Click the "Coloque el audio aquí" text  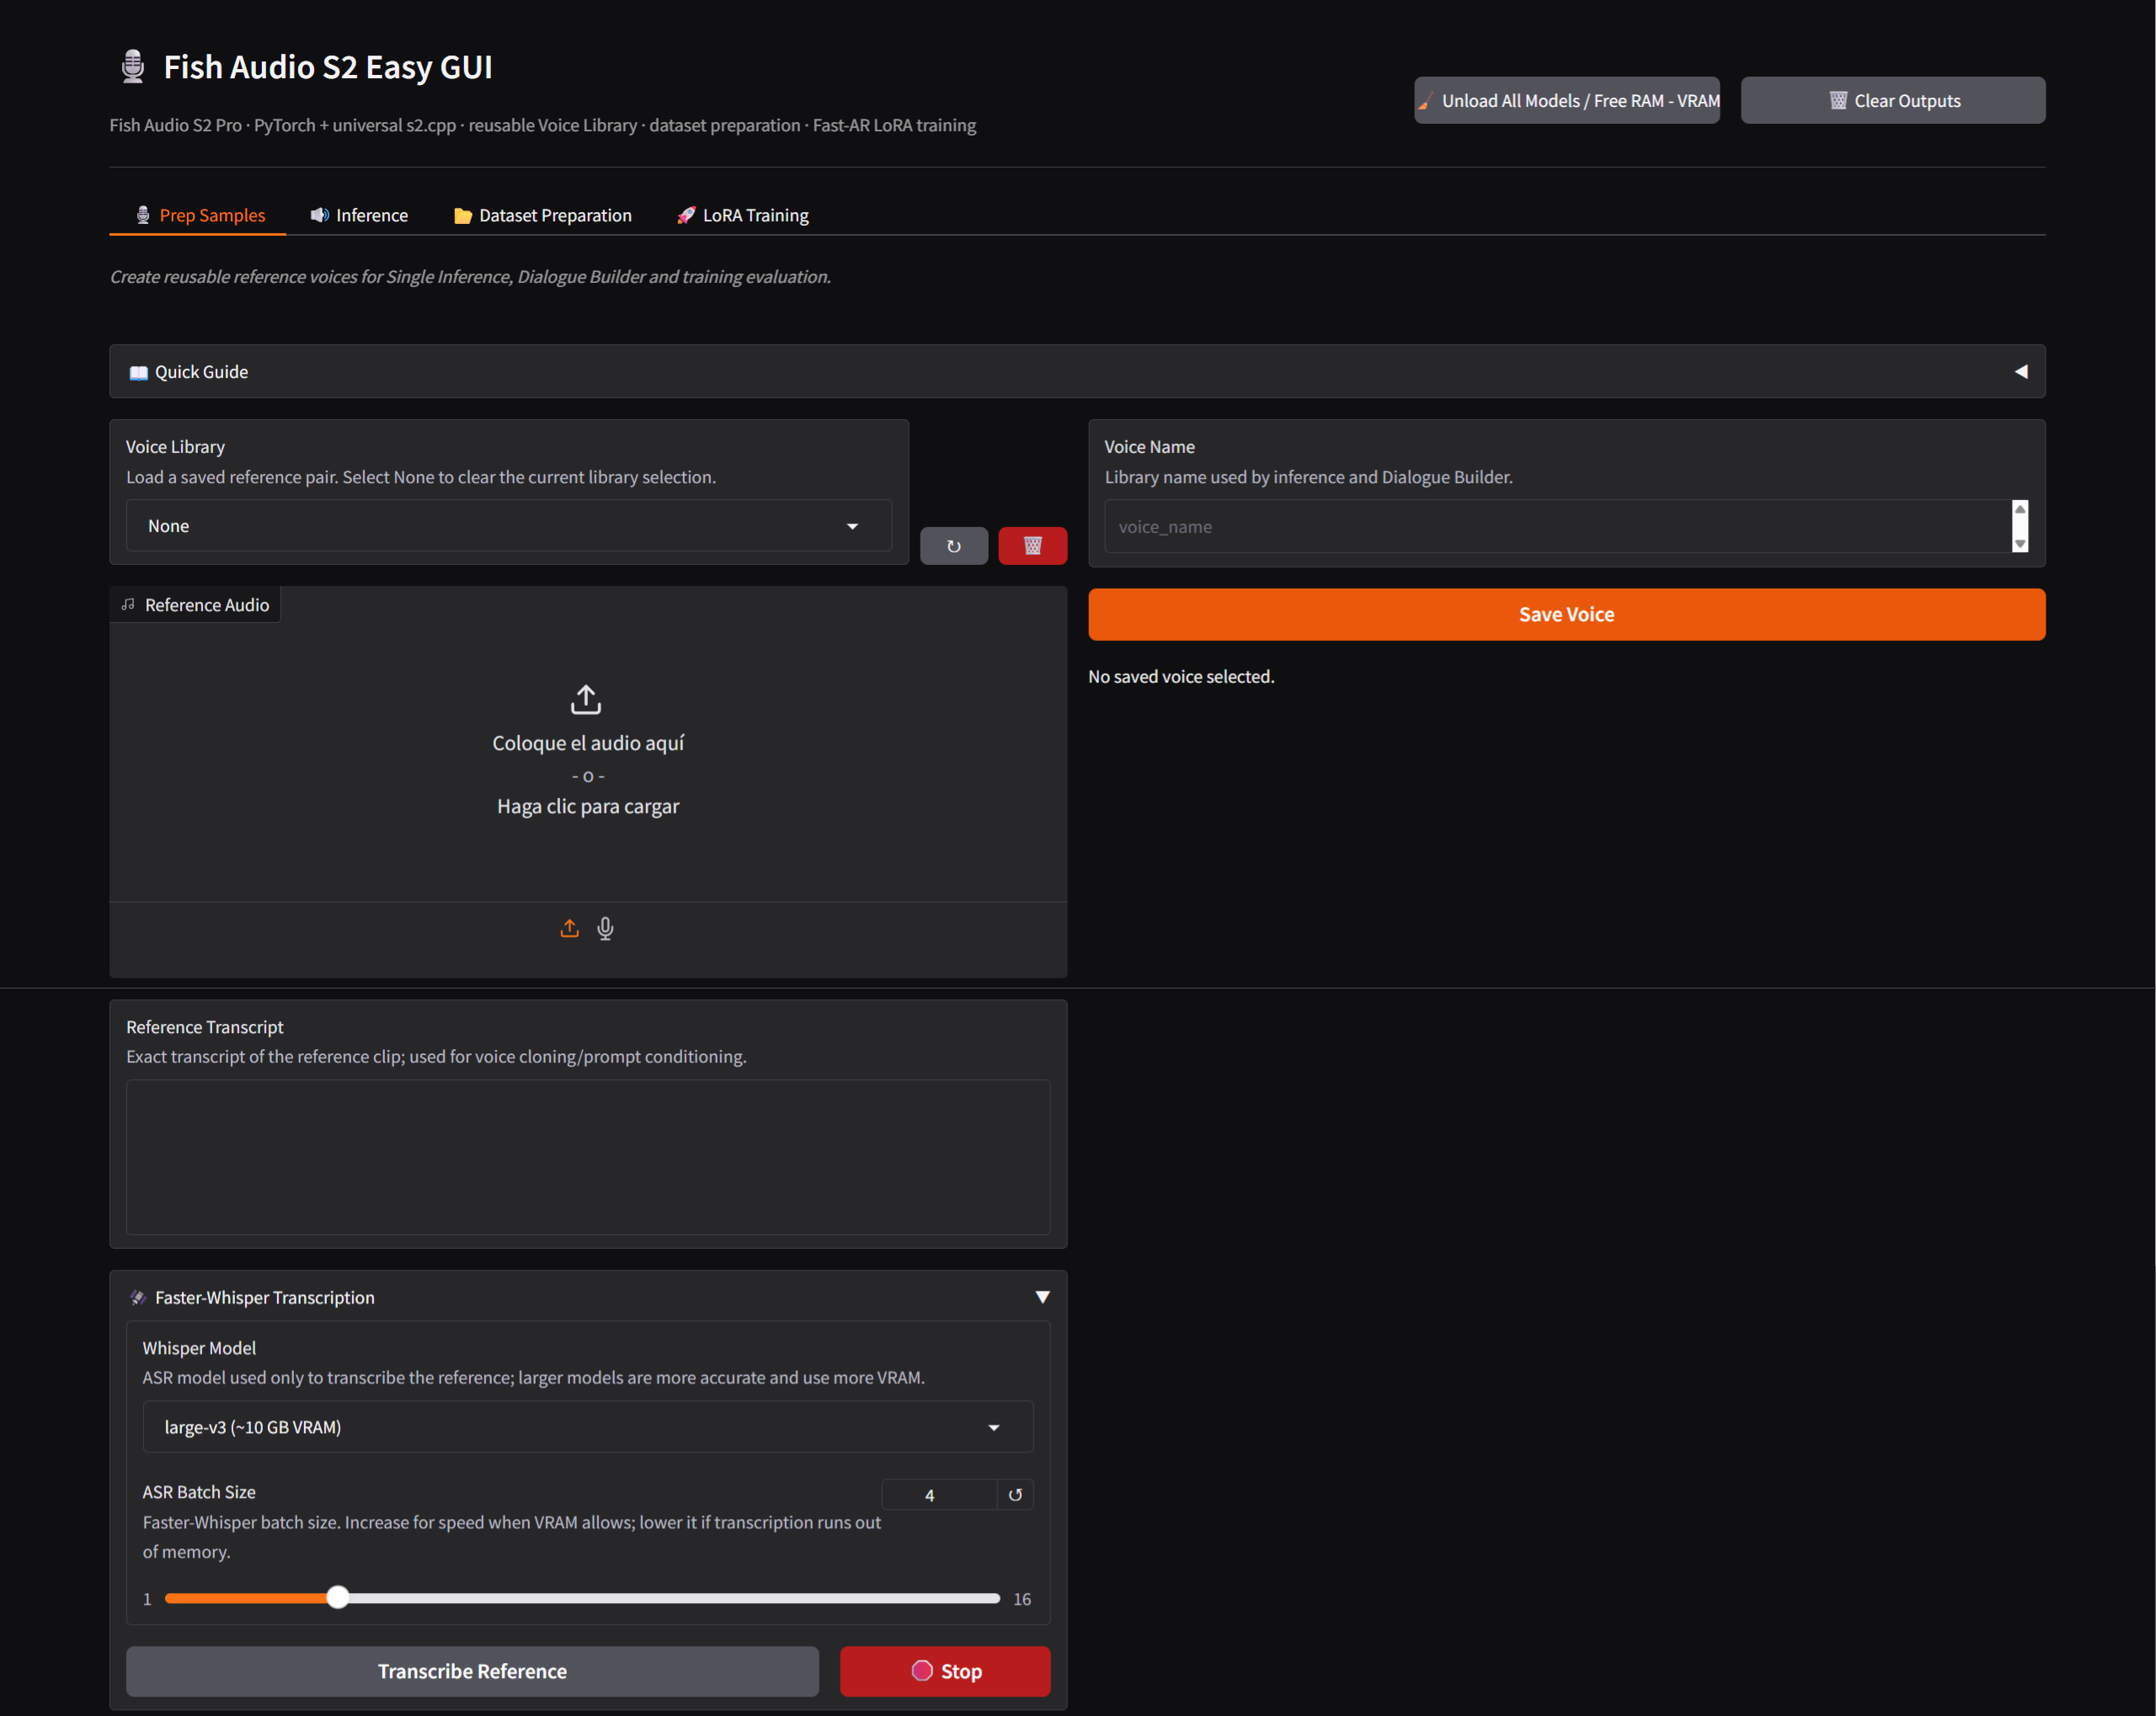588,743
